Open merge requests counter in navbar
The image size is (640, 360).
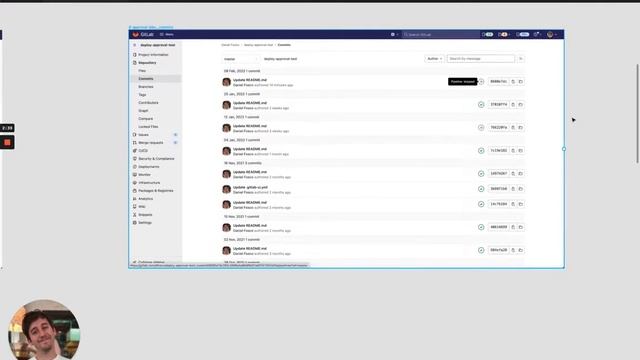coord(504,35)
